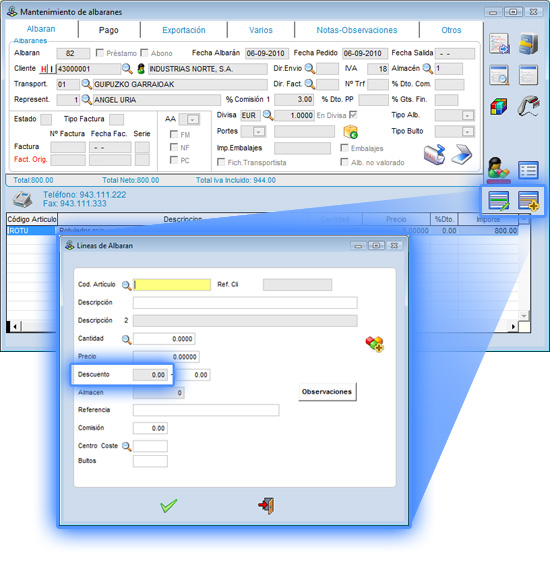550x567 pixels.
Task: Open the Notas-Observaciones tab
Action: tap(357, 30)
